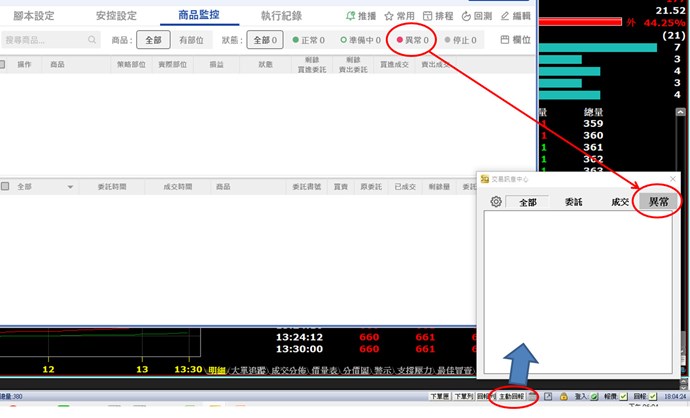Expand the 全部 dropdown in order list
This screenshot has height=418, width=690.
coord(70,187)
